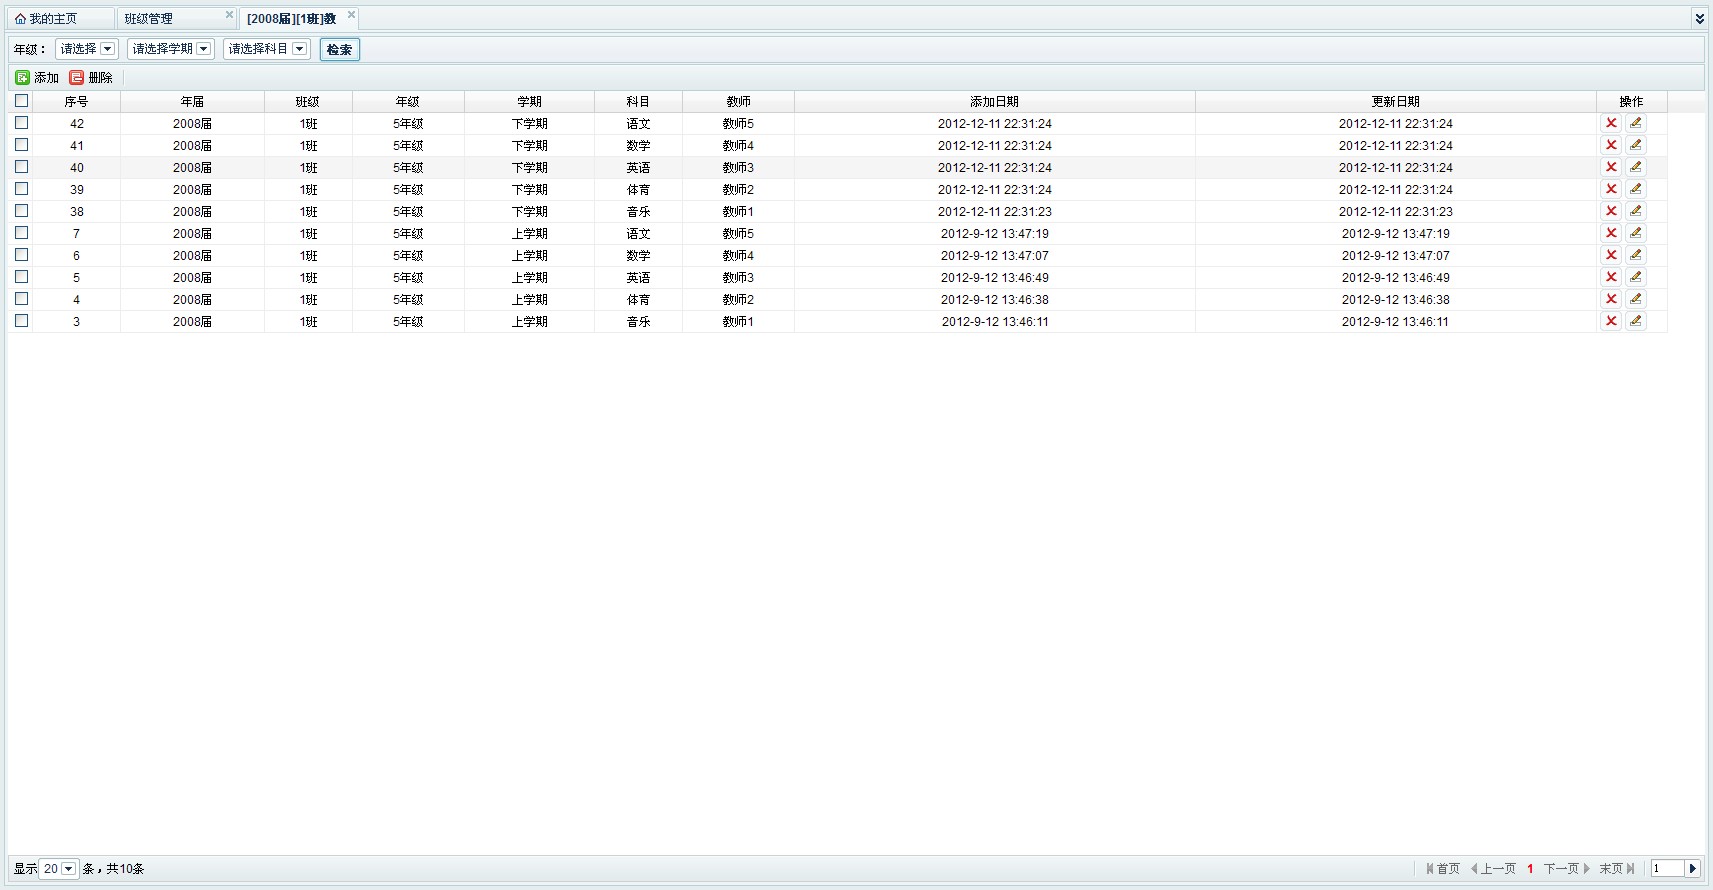
Task: Go to 下一页 next page
Action: [x=1566, y=868]
